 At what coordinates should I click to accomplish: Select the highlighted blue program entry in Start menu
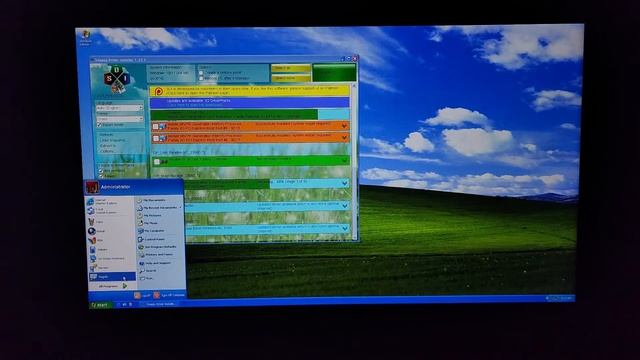coord(112,277)
